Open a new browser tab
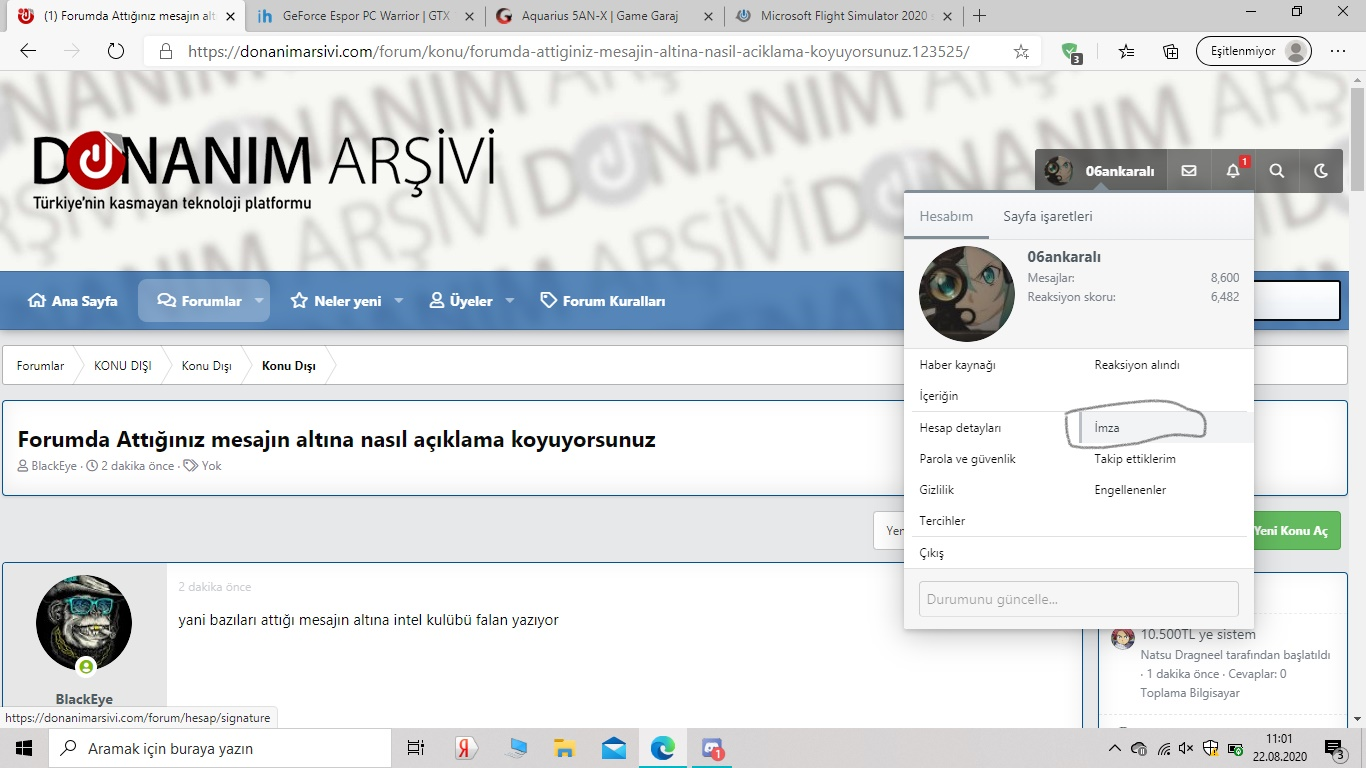 980,16
